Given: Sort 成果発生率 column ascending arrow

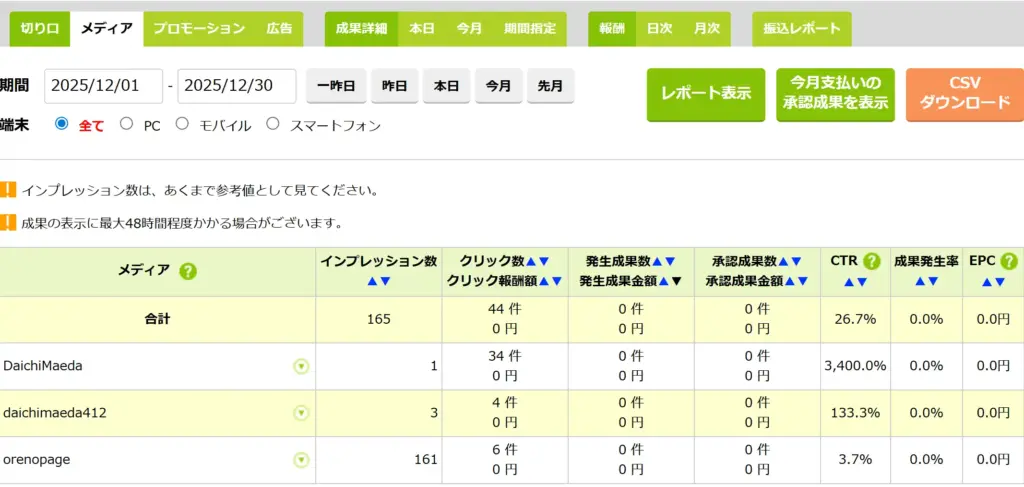Looking at the screenshot, I should (918, 282).
